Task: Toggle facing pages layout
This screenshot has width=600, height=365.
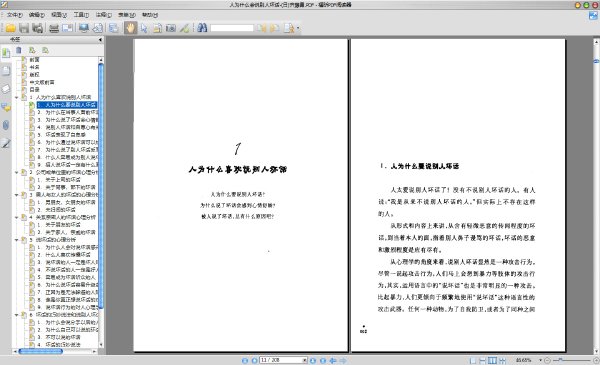Action: click(492, 360)
